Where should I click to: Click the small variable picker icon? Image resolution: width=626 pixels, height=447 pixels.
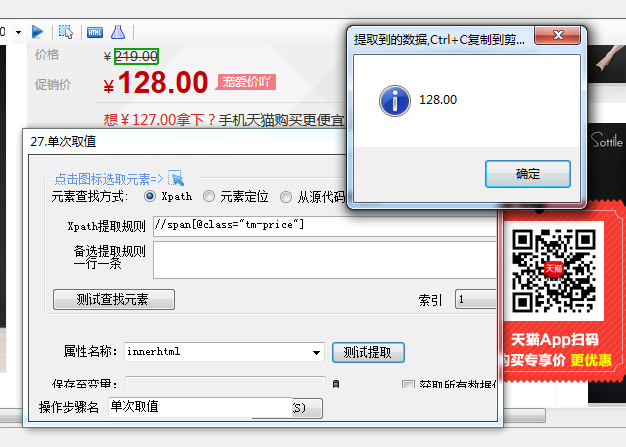336,384
